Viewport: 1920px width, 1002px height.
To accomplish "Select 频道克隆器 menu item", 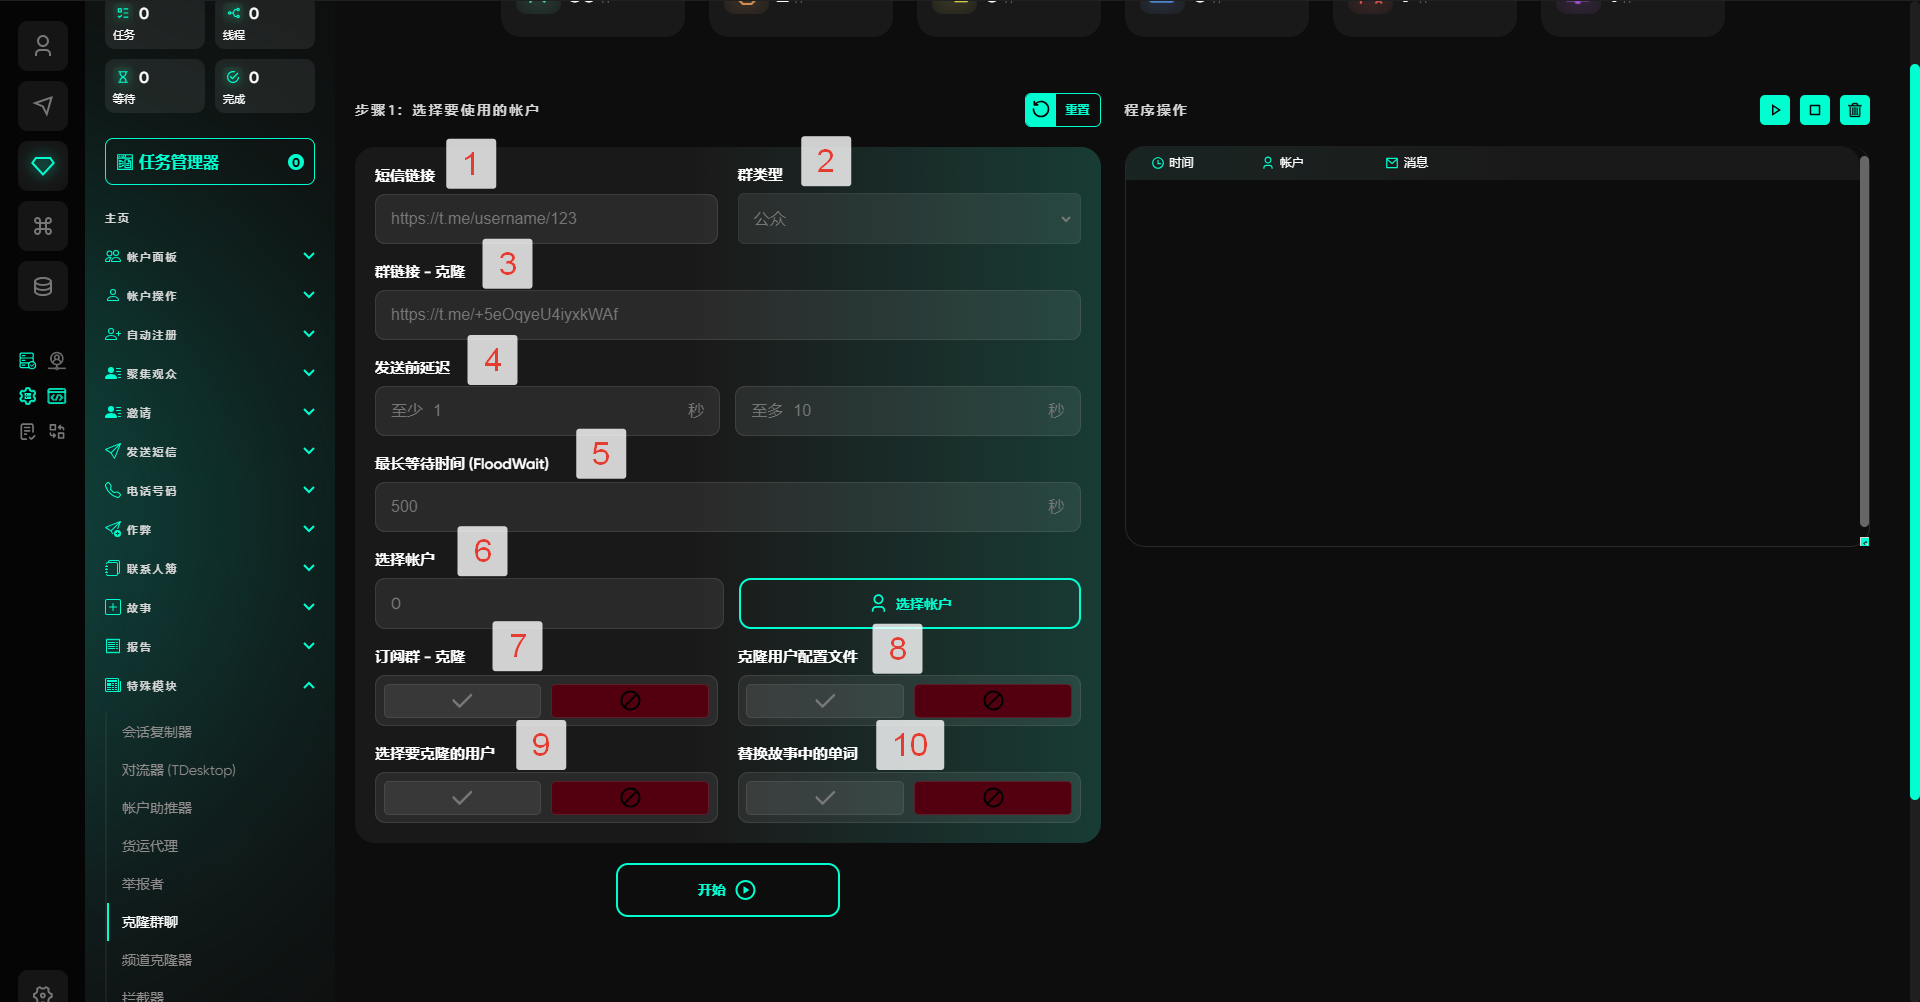I will pyautogui.click(x=157, y=960).
